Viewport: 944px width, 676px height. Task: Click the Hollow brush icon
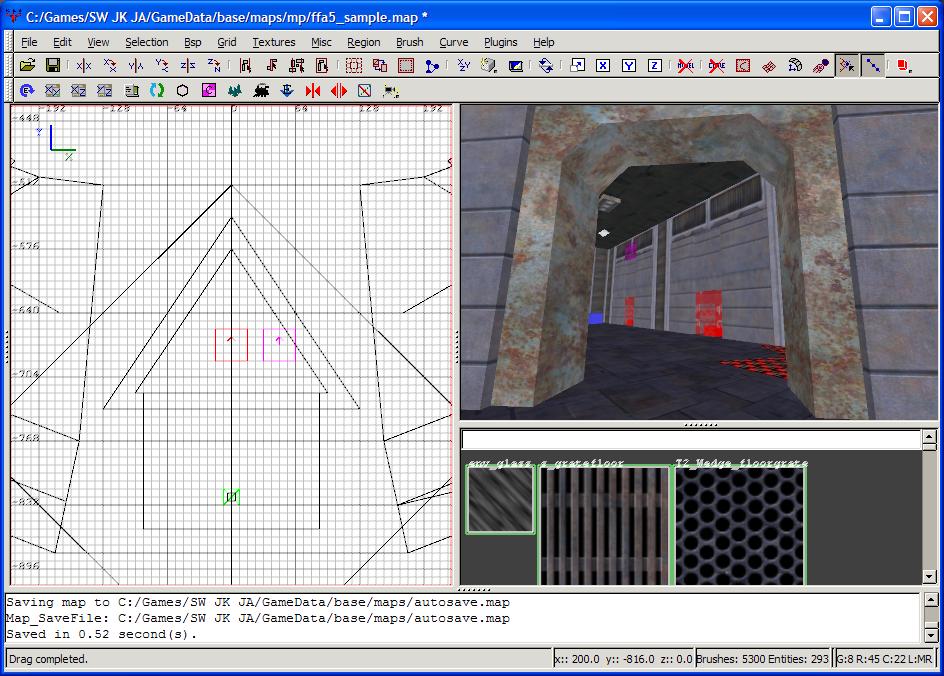[406, 65]
